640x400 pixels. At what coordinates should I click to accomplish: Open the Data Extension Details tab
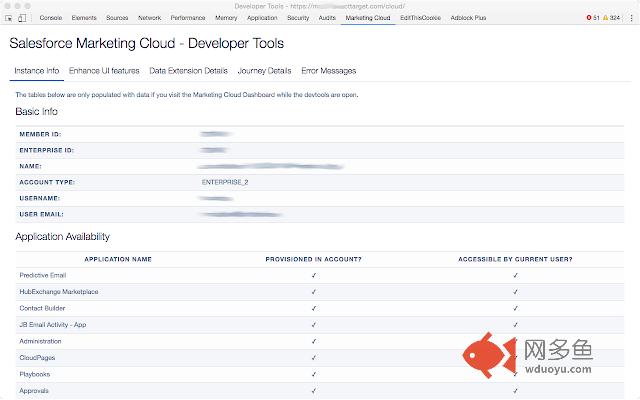(188, 71)
